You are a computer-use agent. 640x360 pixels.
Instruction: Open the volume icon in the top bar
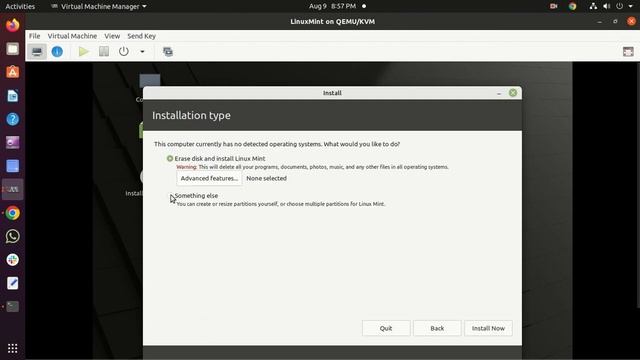607,6
